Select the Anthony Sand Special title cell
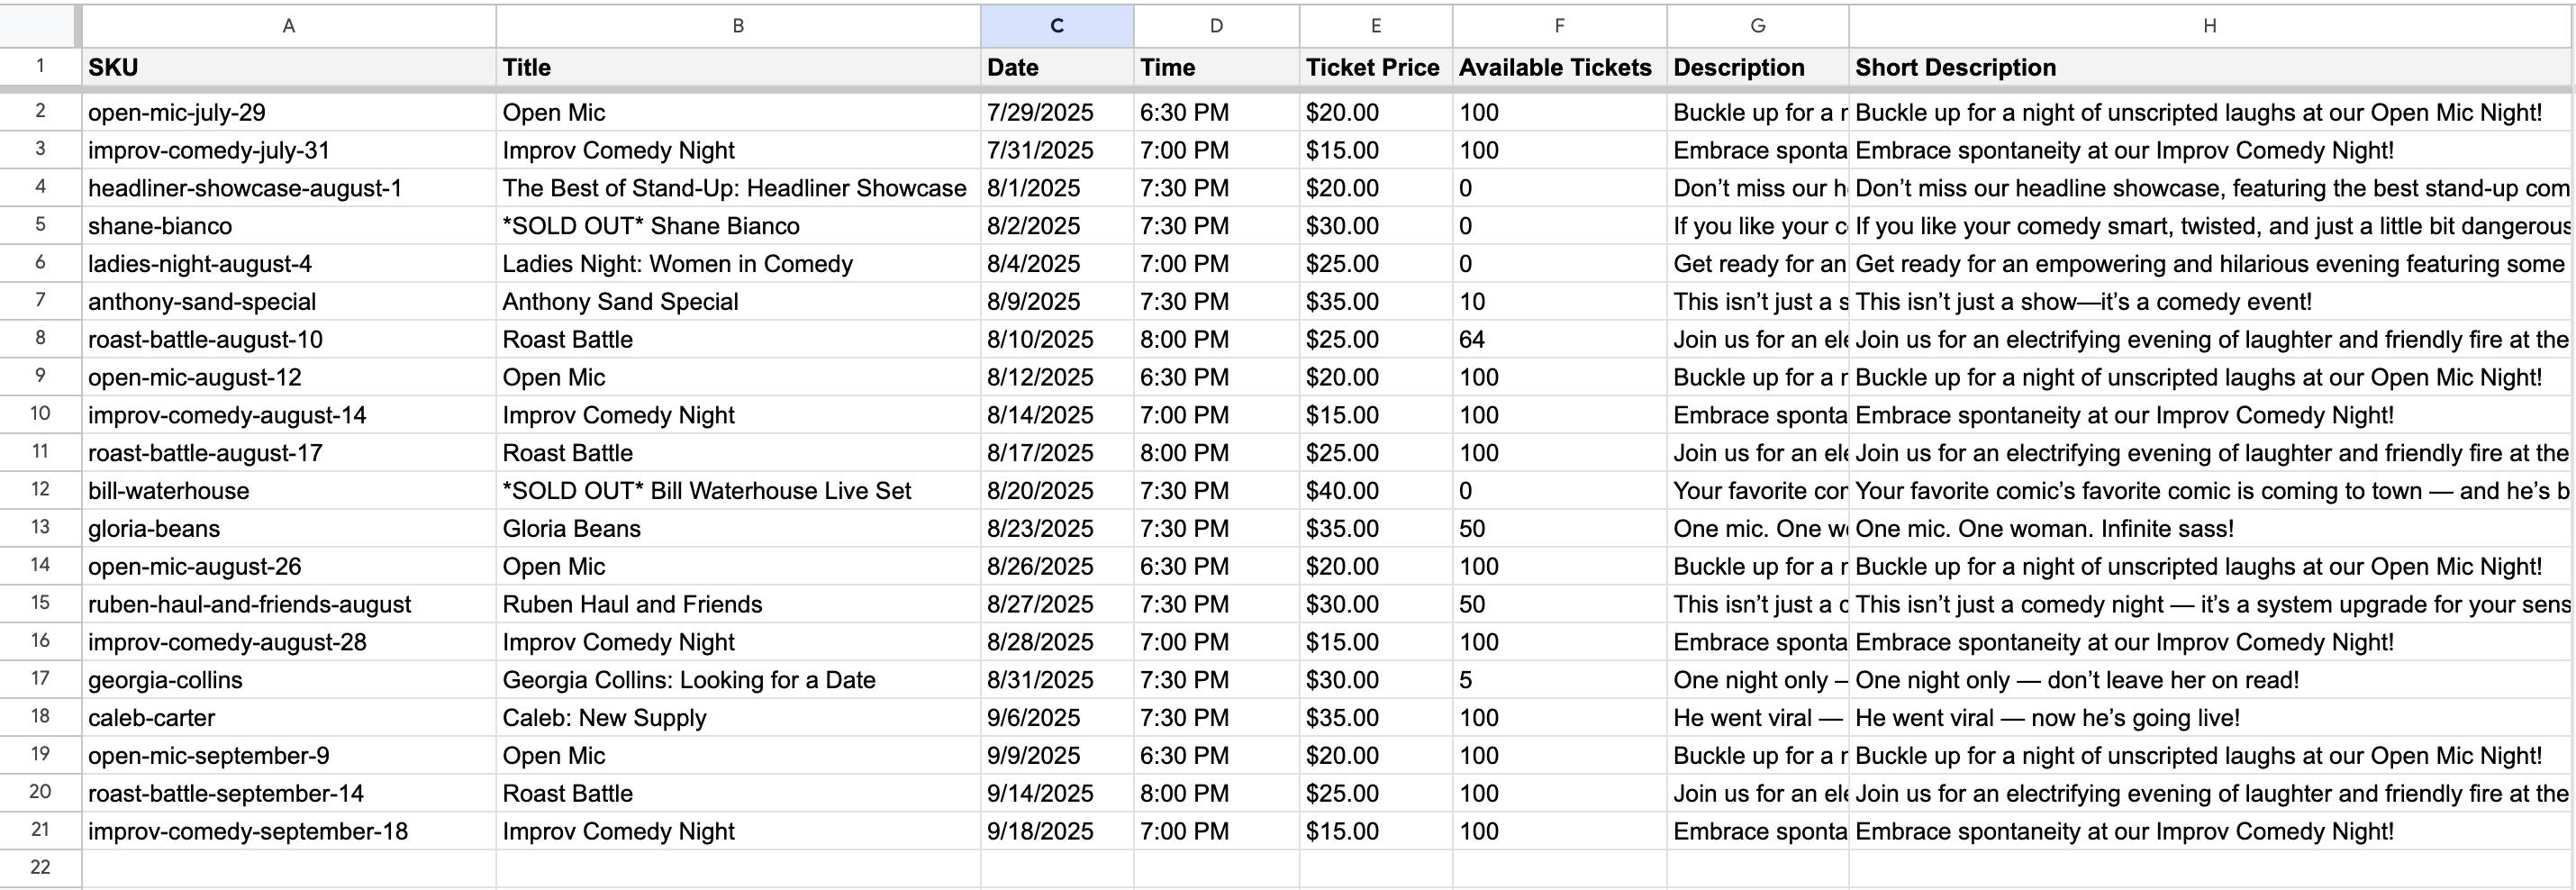The width and height of the screenshot is (2576, 890). click(737, 302)
